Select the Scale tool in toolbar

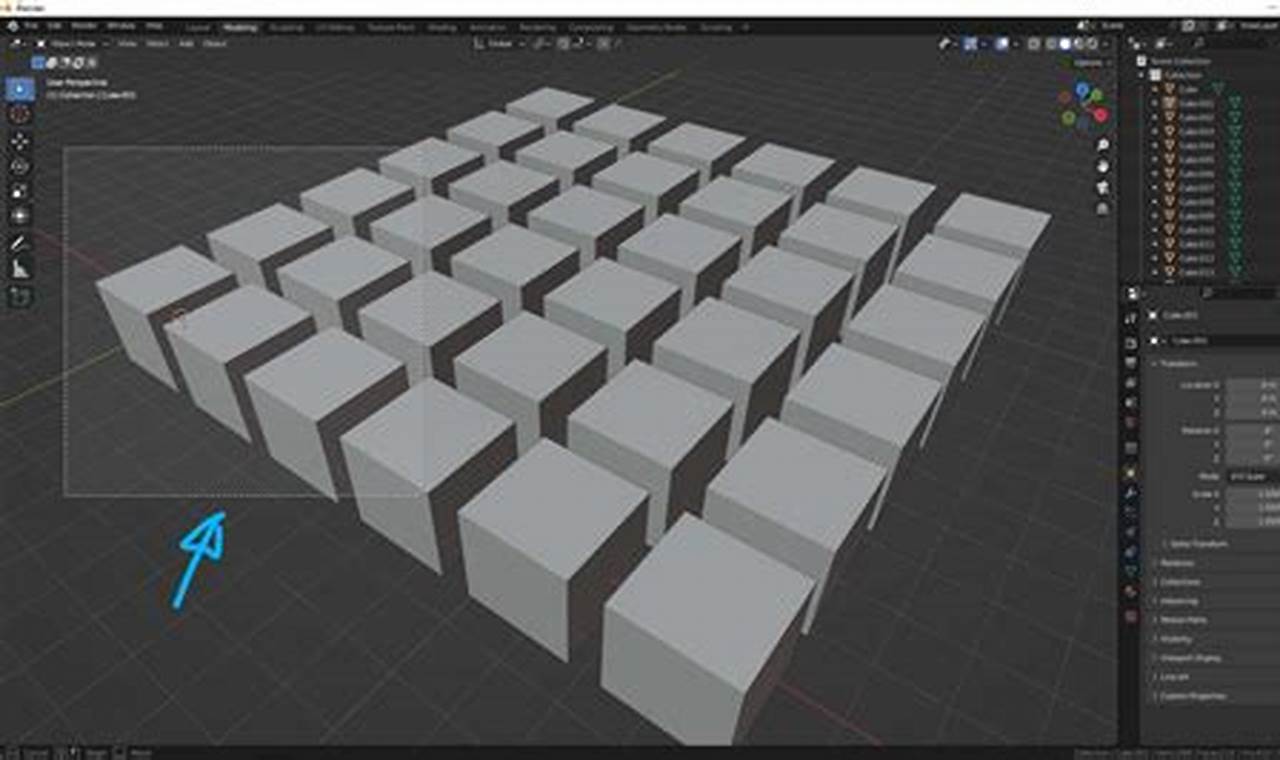click(x=20, y=191)
